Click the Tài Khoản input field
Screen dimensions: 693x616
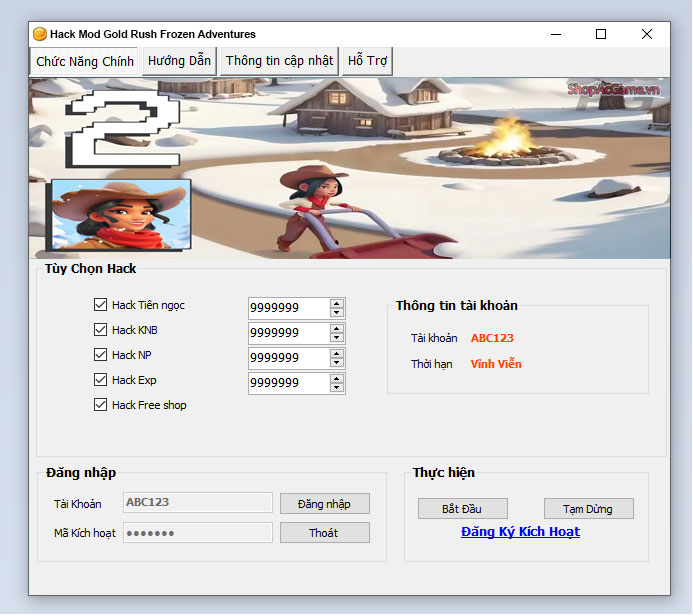[x=198, y=502]
